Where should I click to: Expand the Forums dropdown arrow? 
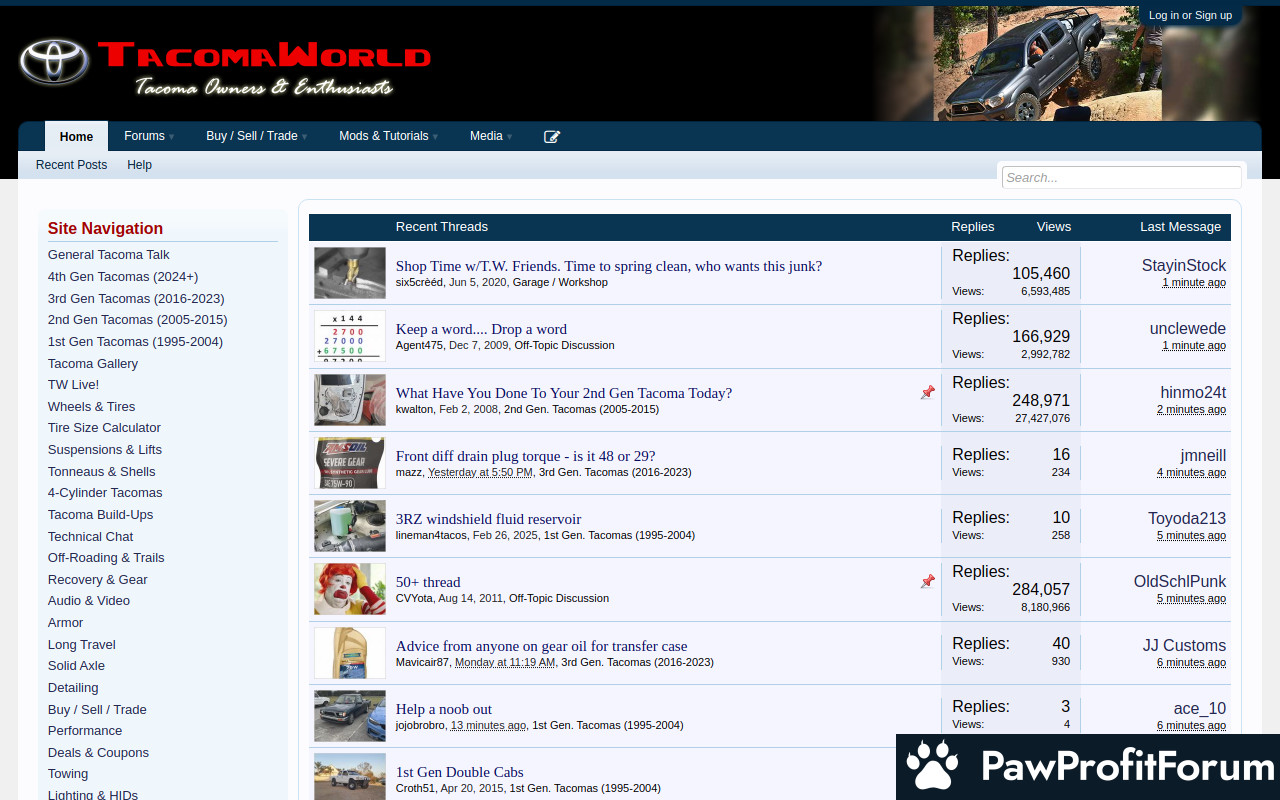pyautogui.click(x=171, y=137)
